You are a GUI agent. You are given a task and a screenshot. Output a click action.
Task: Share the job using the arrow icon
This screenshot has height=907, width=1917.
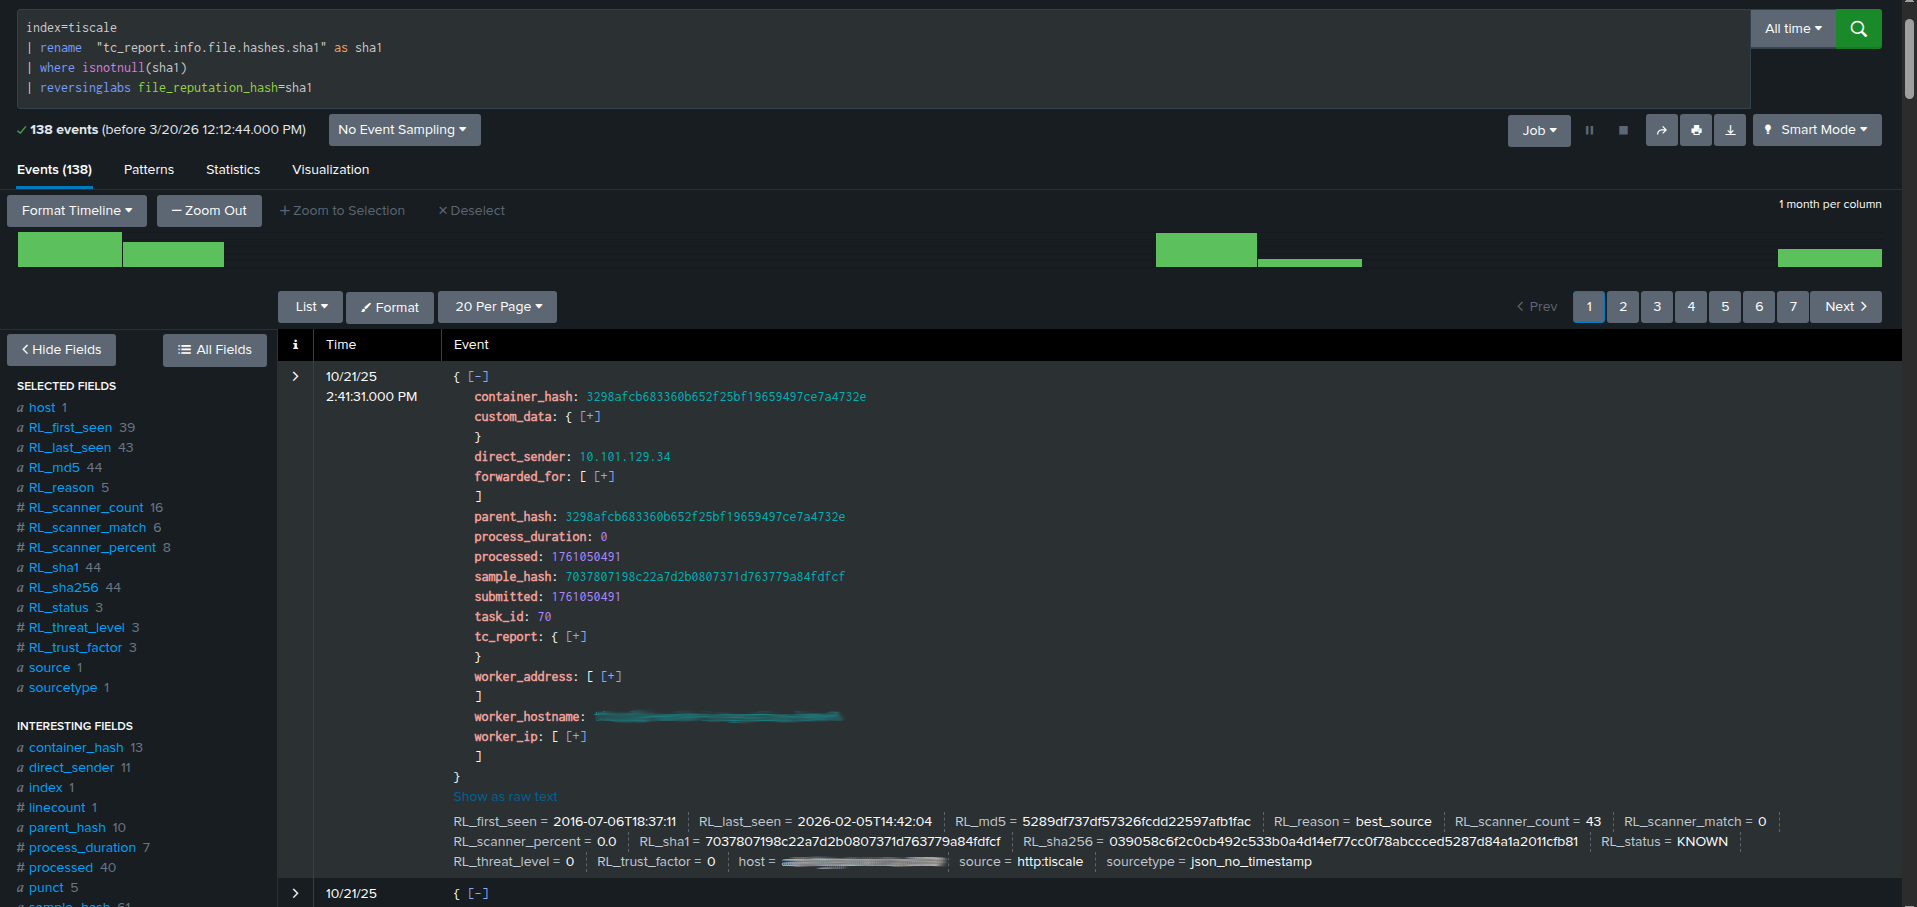coord(1661,130)
